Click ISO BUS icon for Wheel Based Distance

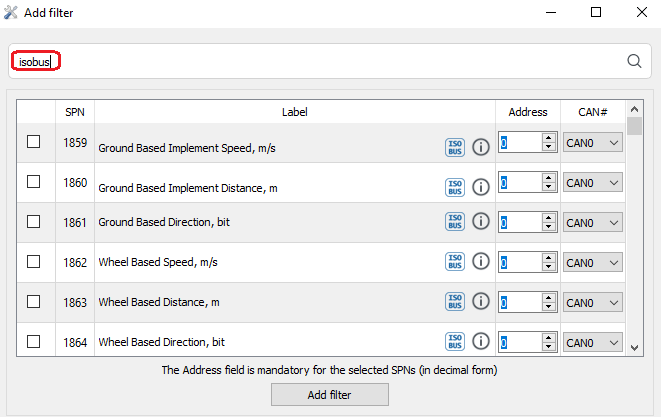click(x=455, y=302)
